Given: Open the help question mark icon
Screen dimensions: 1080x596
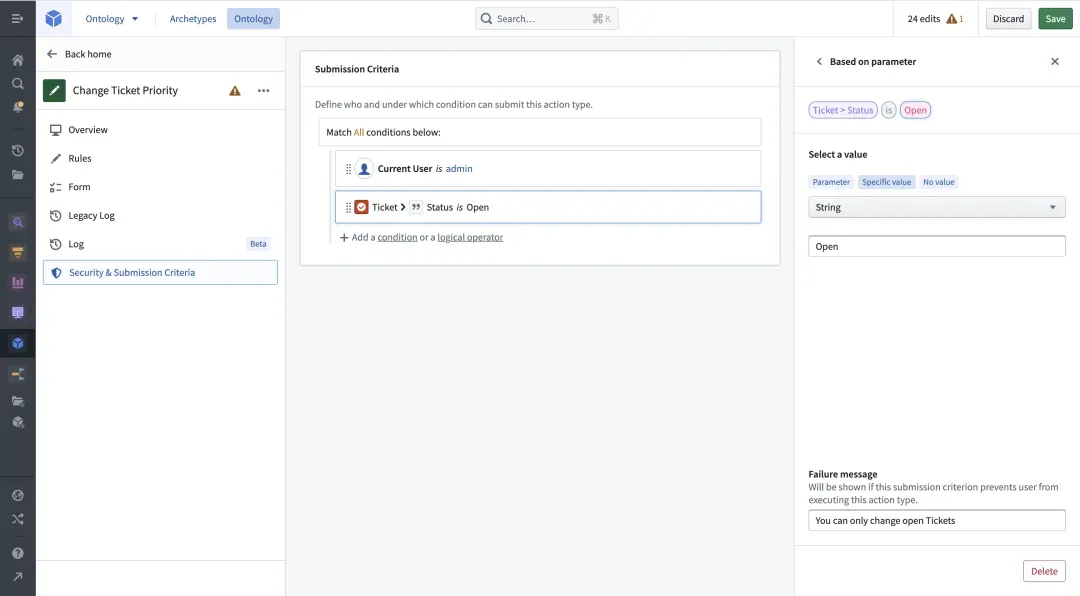Looking at the screenshot, I should point(17,553).
